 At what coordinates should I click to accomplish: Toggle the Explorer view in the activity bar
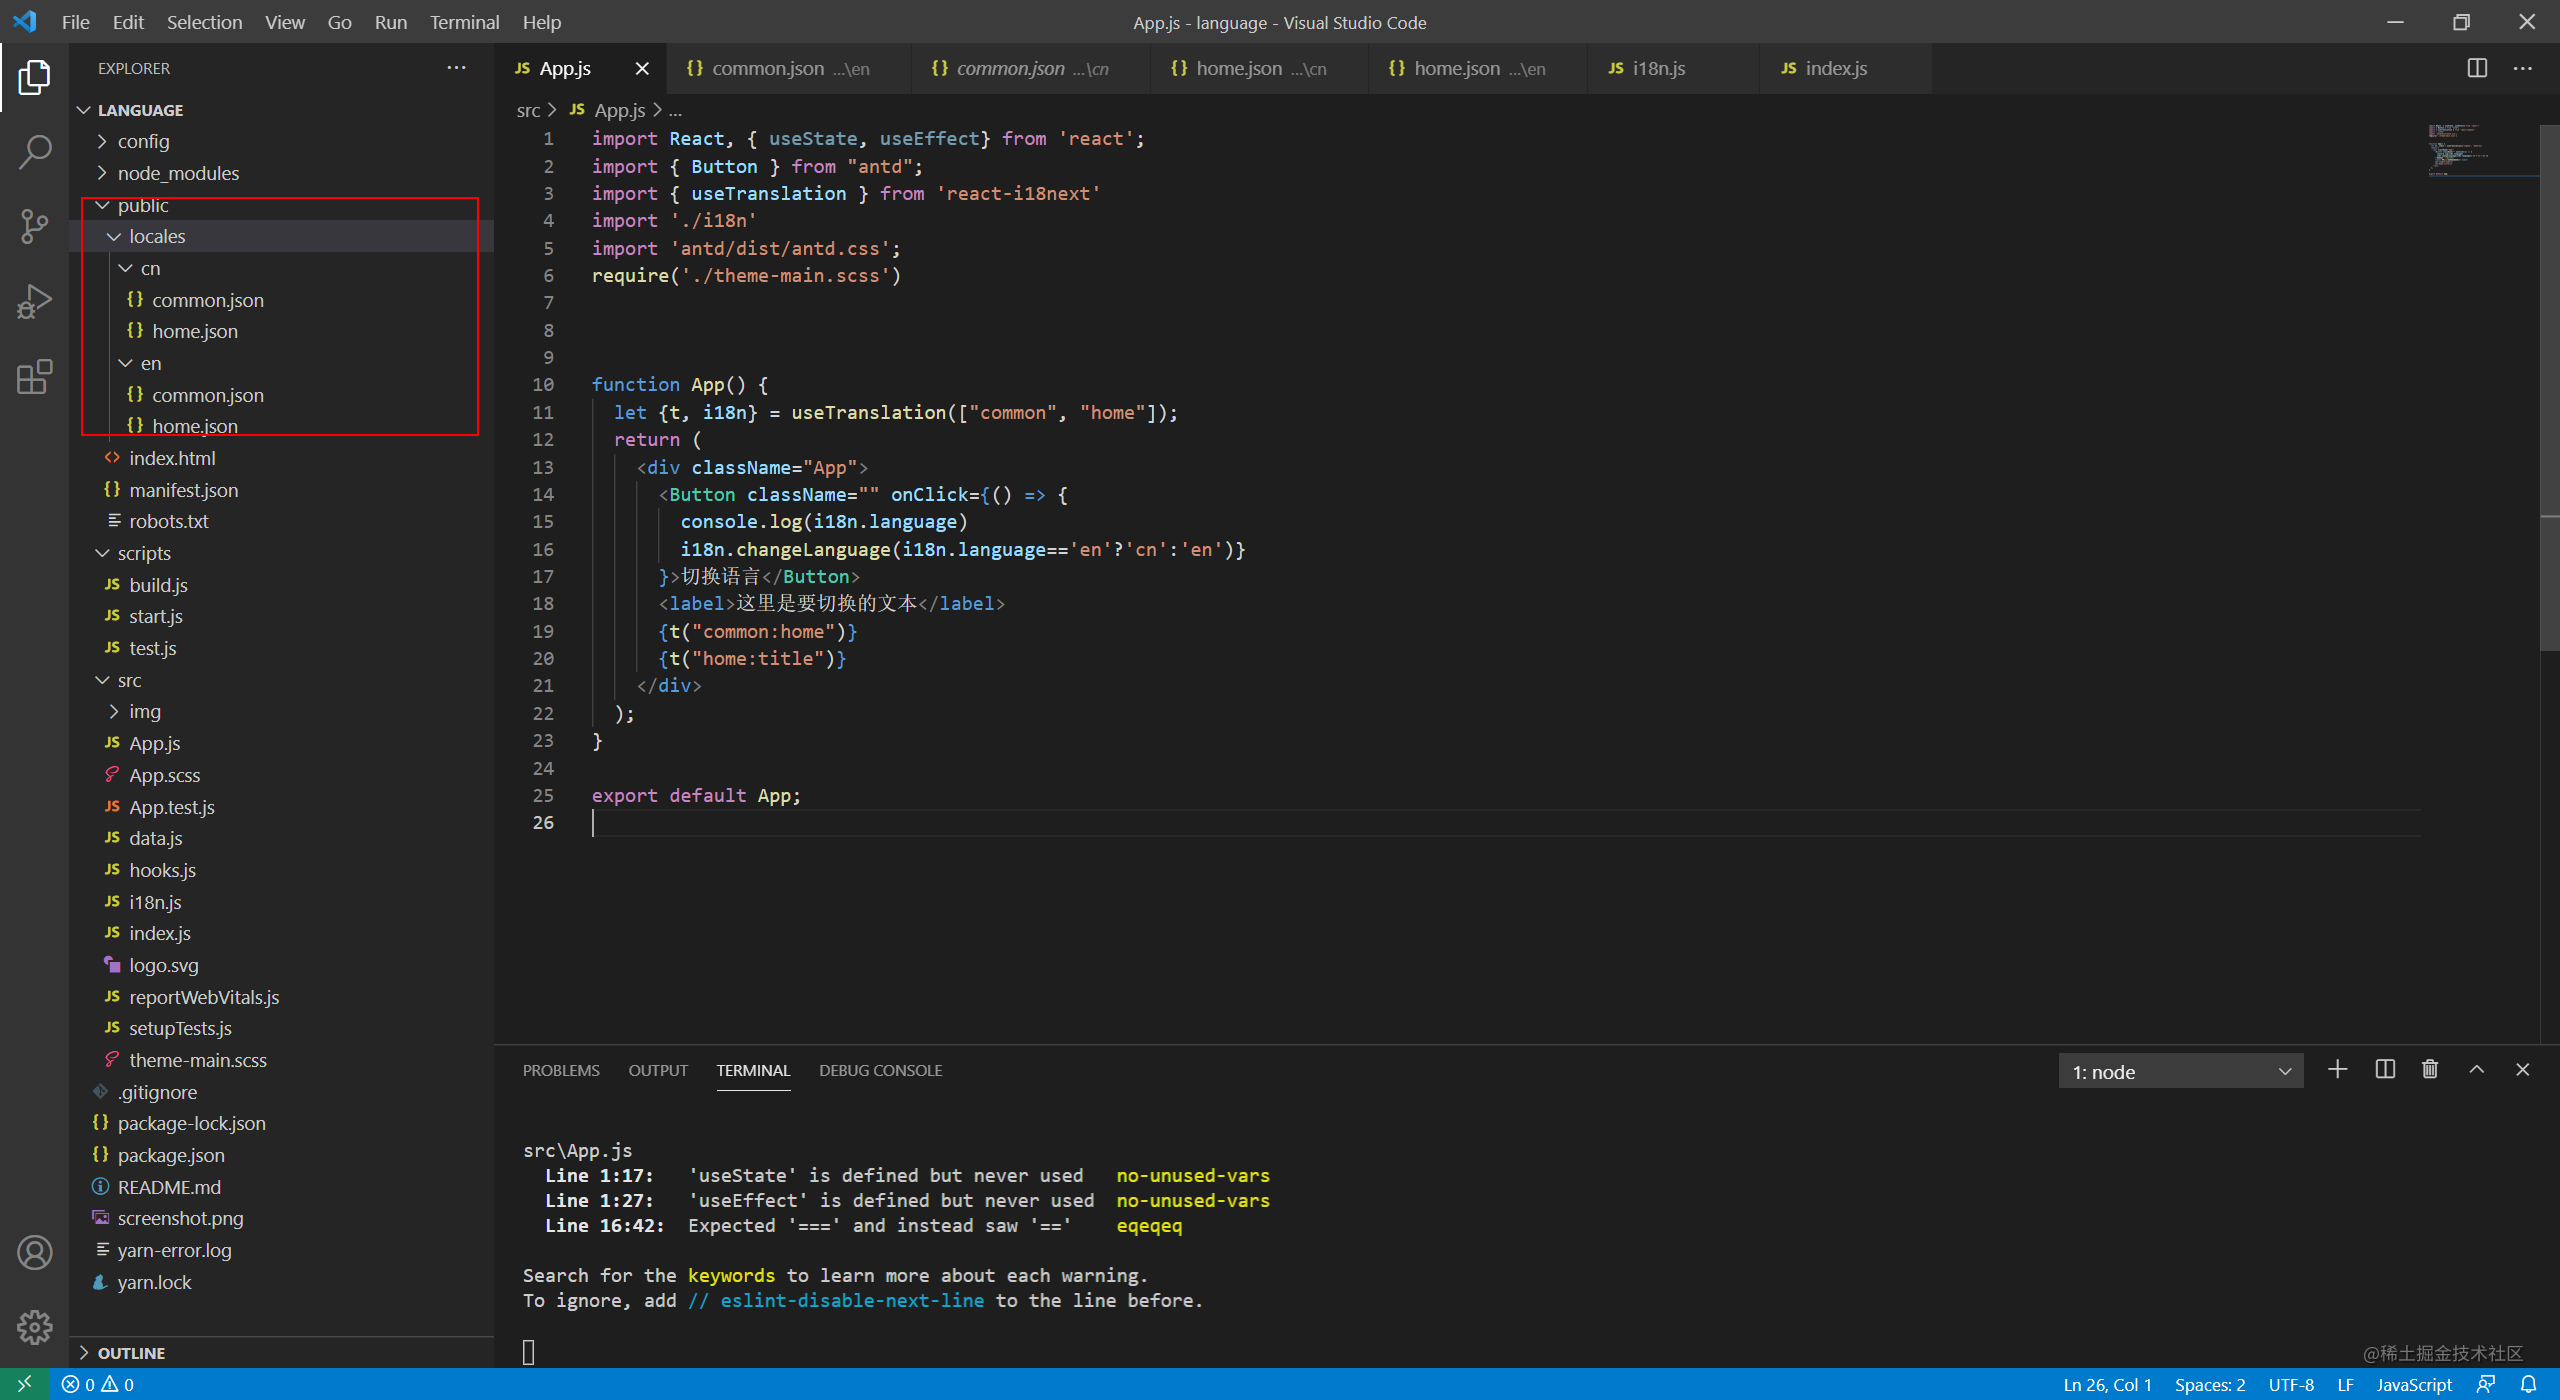click(34, 77)
